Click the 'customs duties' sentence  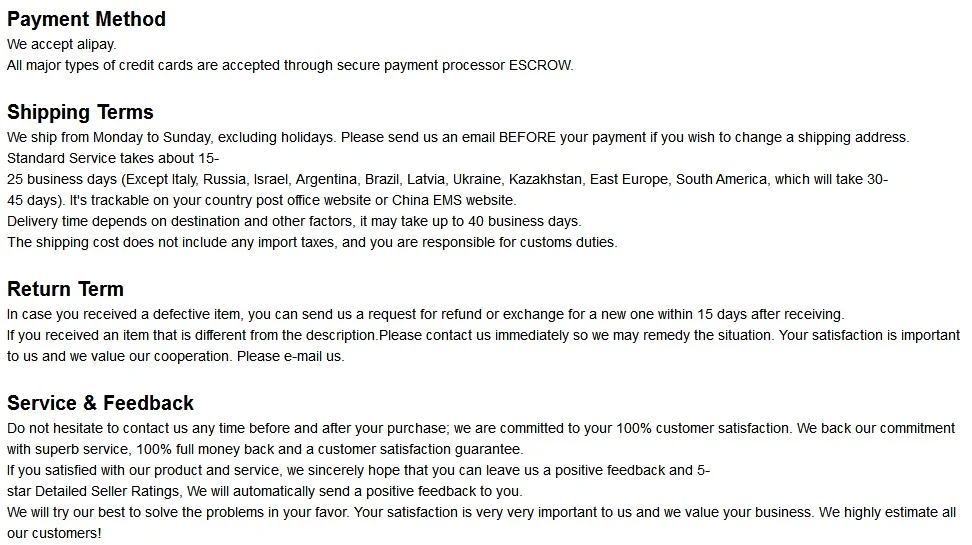point(312,242)
